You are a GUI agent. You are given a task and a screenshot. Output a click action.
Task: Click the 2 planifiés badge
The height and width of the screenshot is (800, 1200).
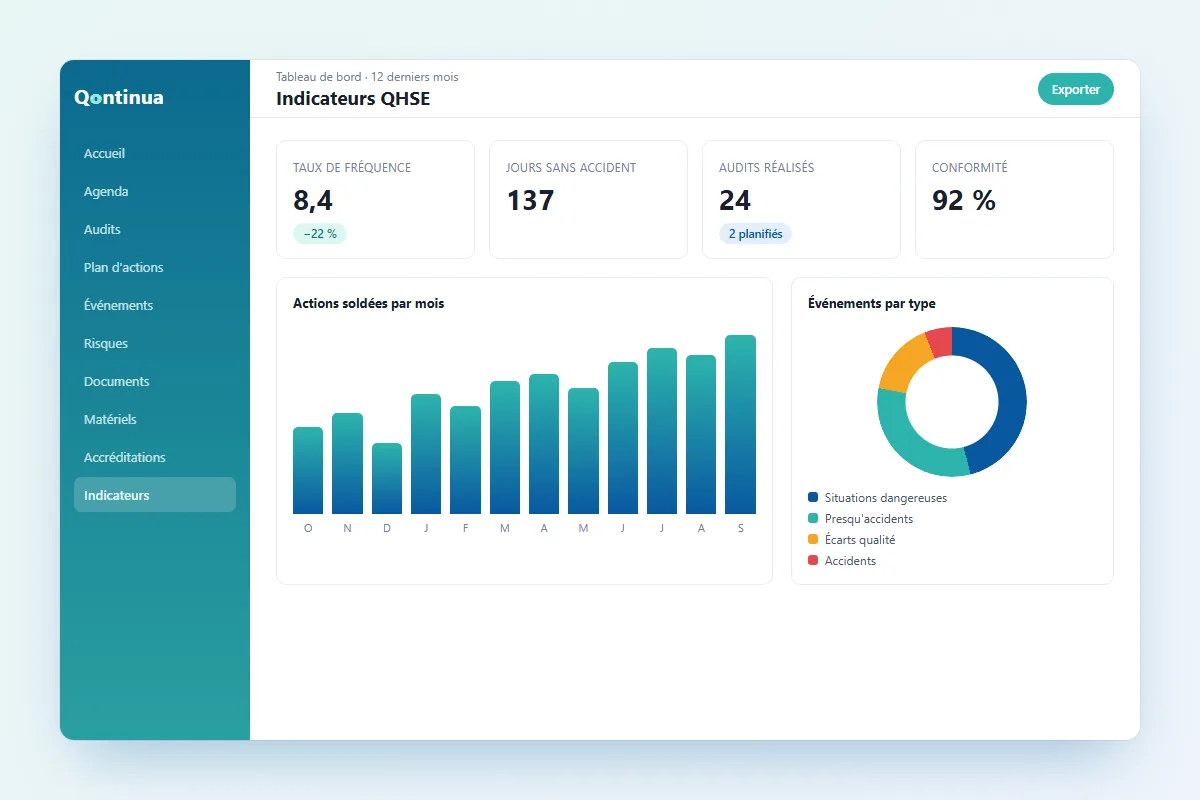click(x=755, y=234)
